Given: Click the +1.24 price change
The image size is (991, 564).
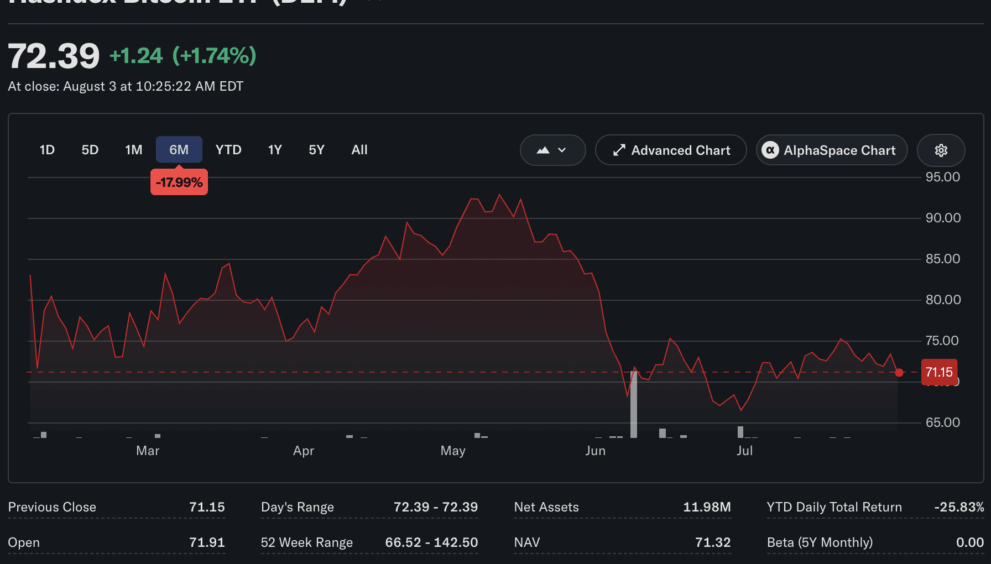Looking at the screenshot, I should point(136,56).
